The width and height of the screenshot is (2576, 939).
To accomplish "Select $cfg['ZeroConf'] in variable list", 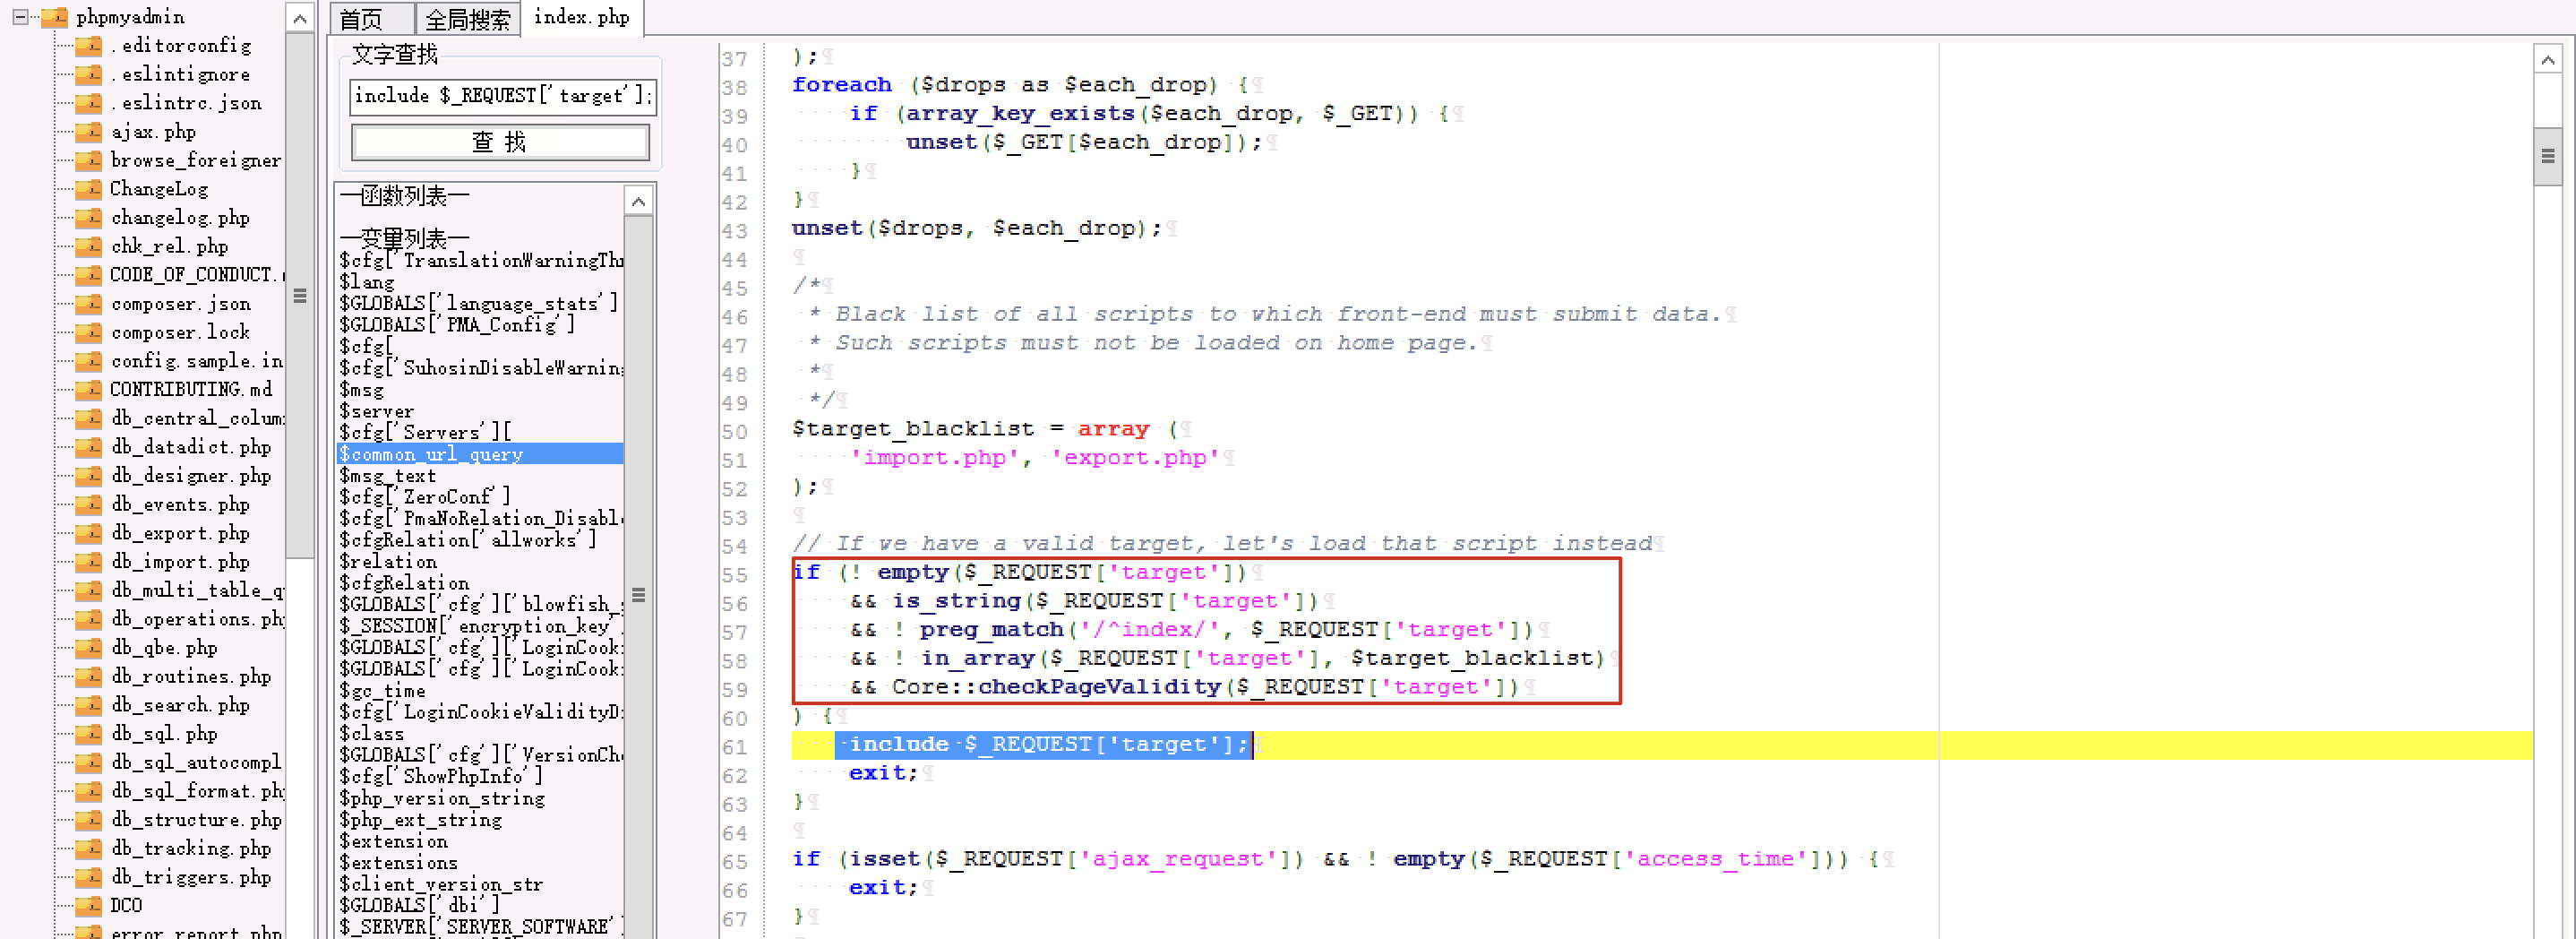I will (425, 497).
